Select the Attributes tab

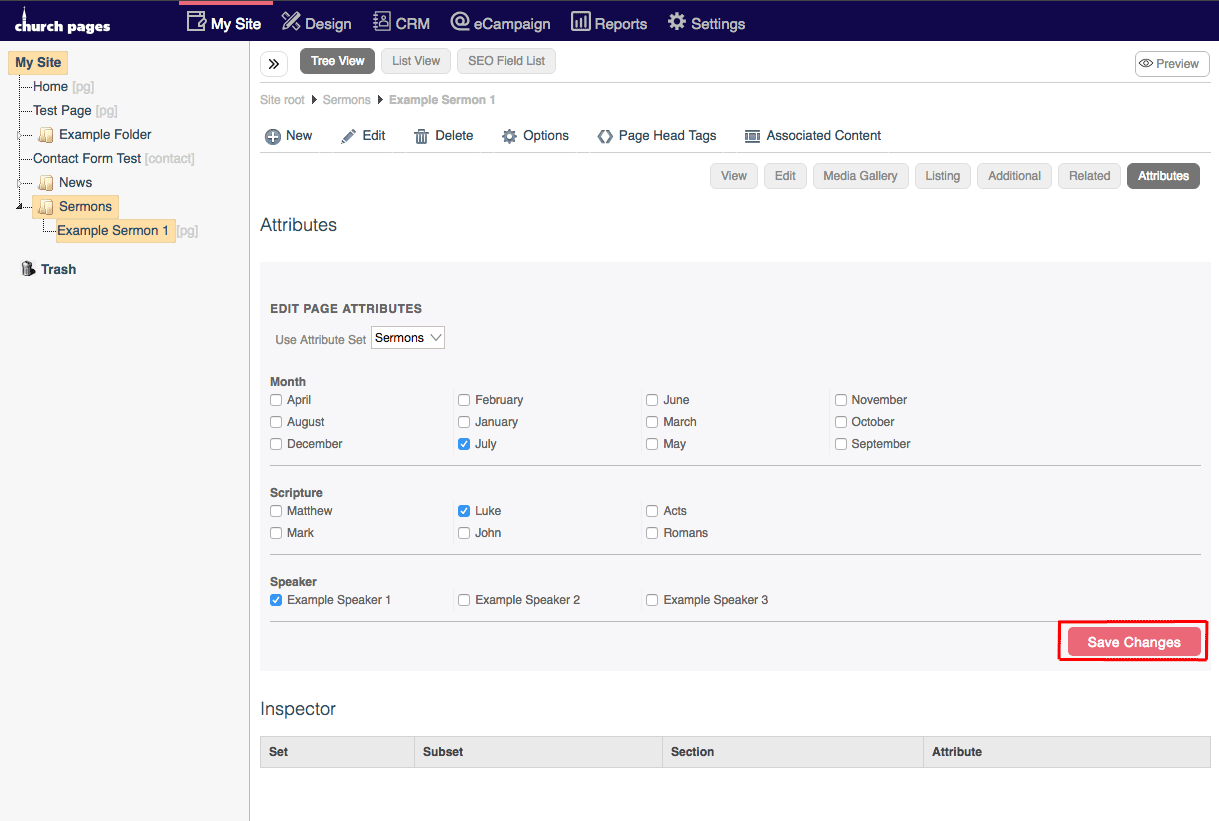(1163, 176)
